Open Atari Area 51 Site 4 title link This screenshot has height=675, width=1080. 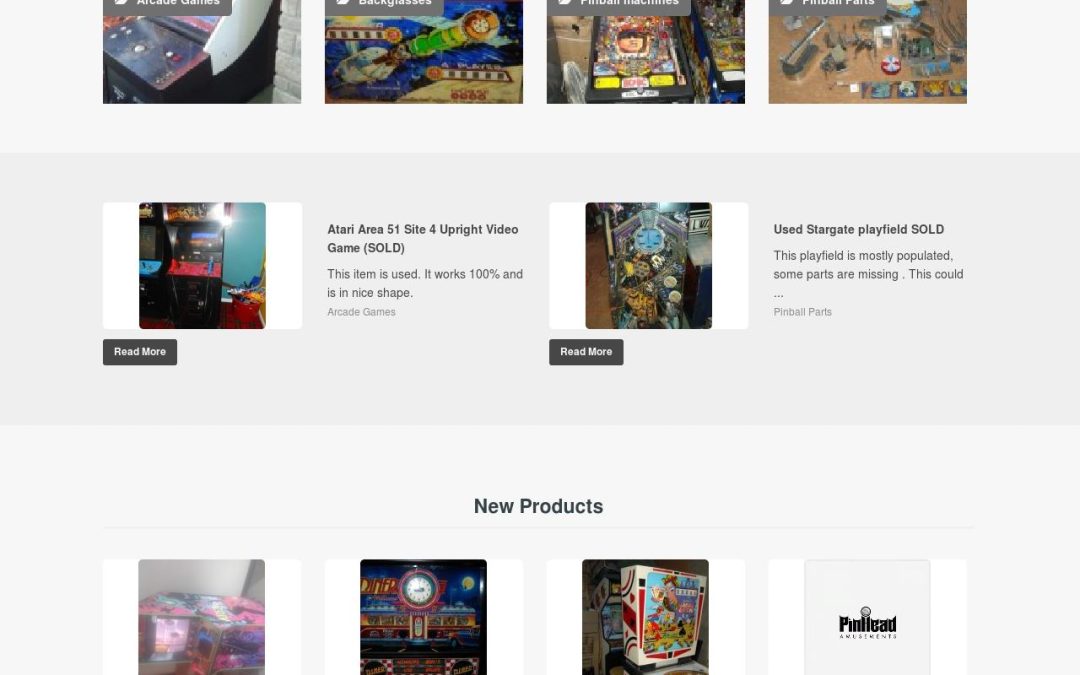point(423,238)
